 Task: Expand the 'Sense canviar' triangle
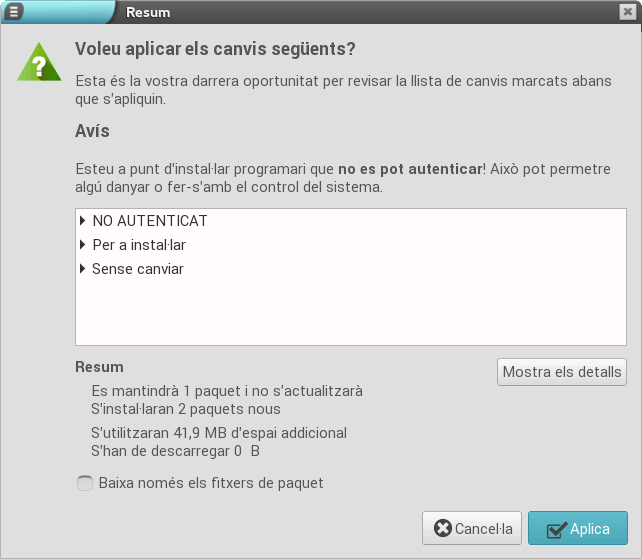[83, 269]
